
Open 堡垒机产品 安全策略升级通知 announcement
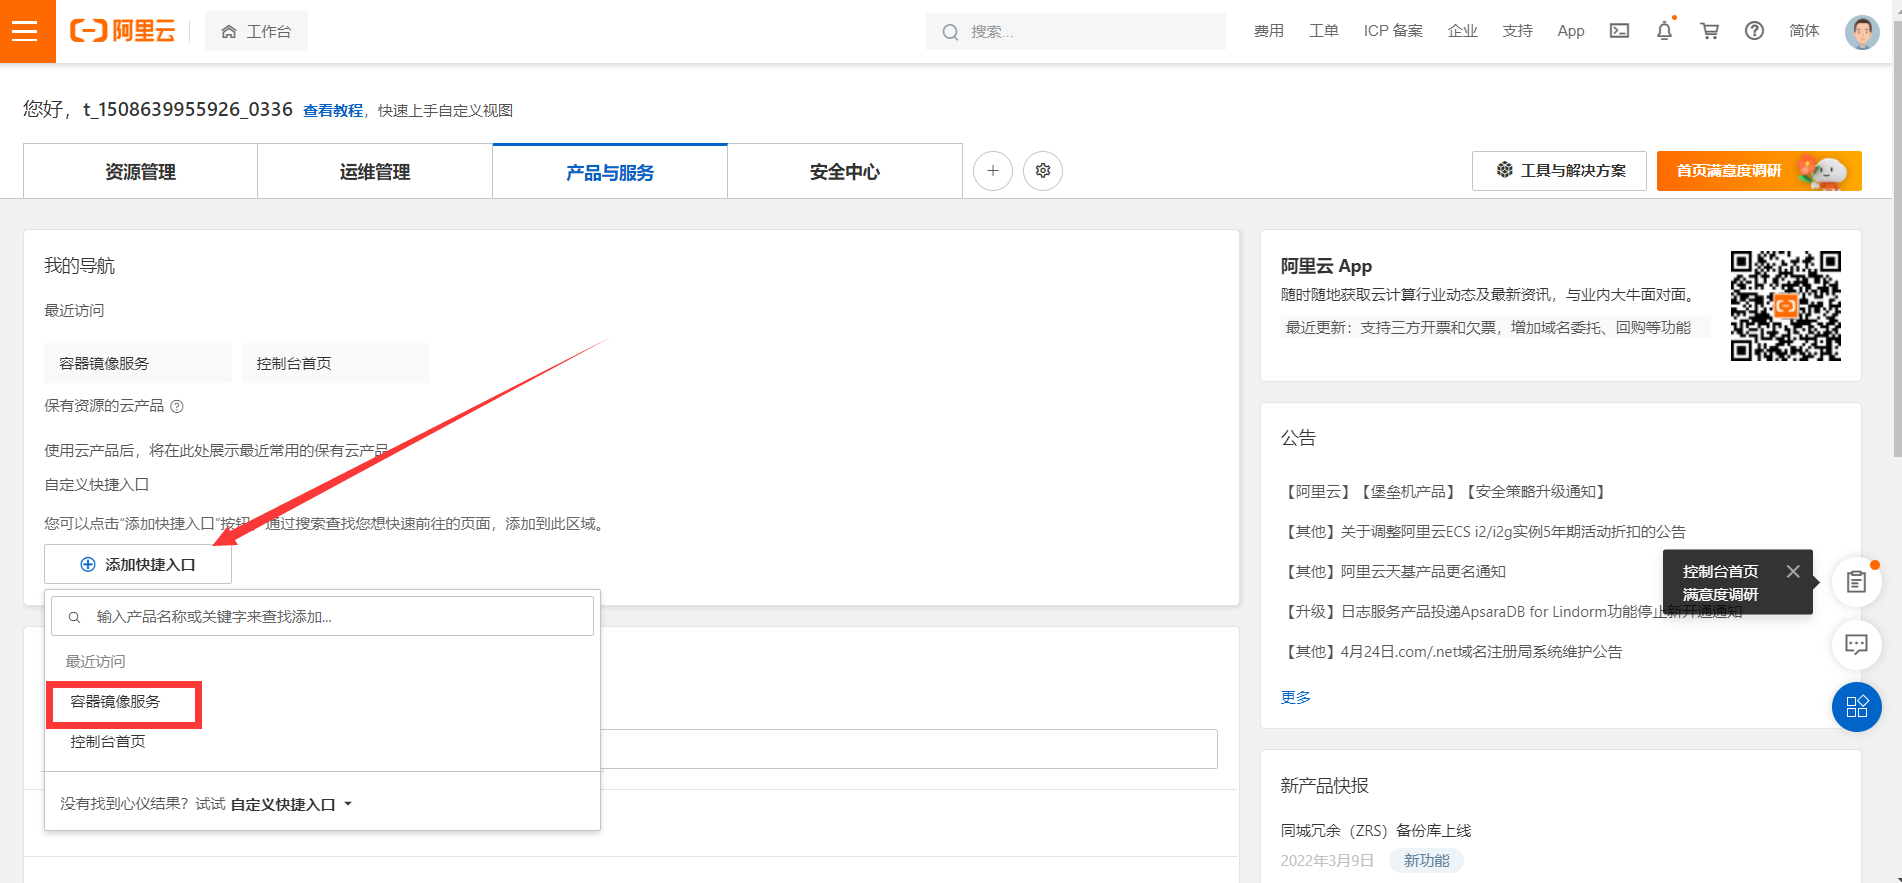point(1445,491)
